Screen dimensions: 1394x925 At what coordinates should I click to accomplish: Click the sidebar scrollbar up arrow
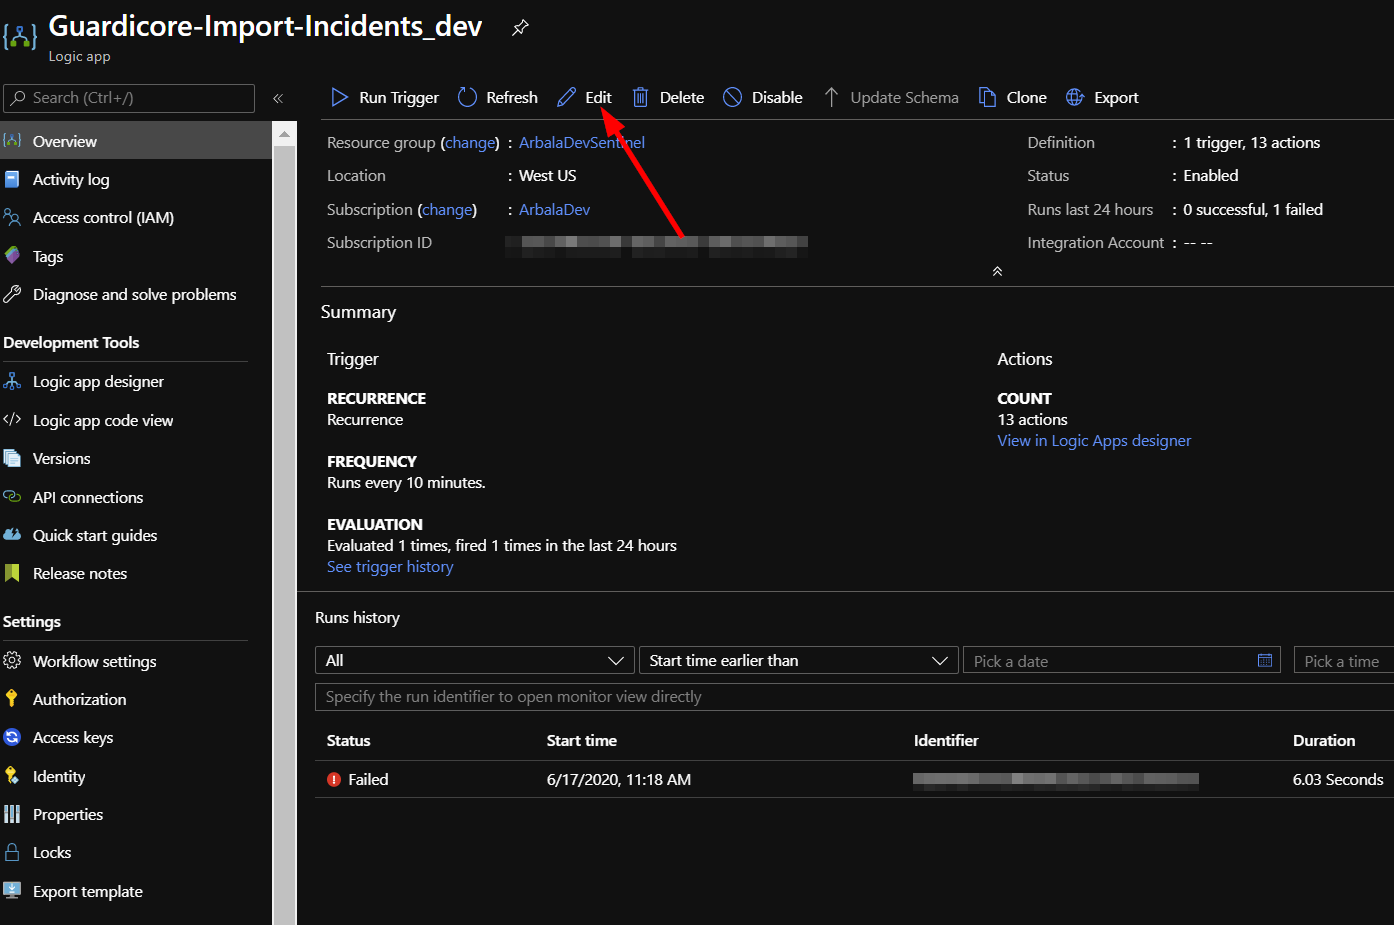click(284, 134)
